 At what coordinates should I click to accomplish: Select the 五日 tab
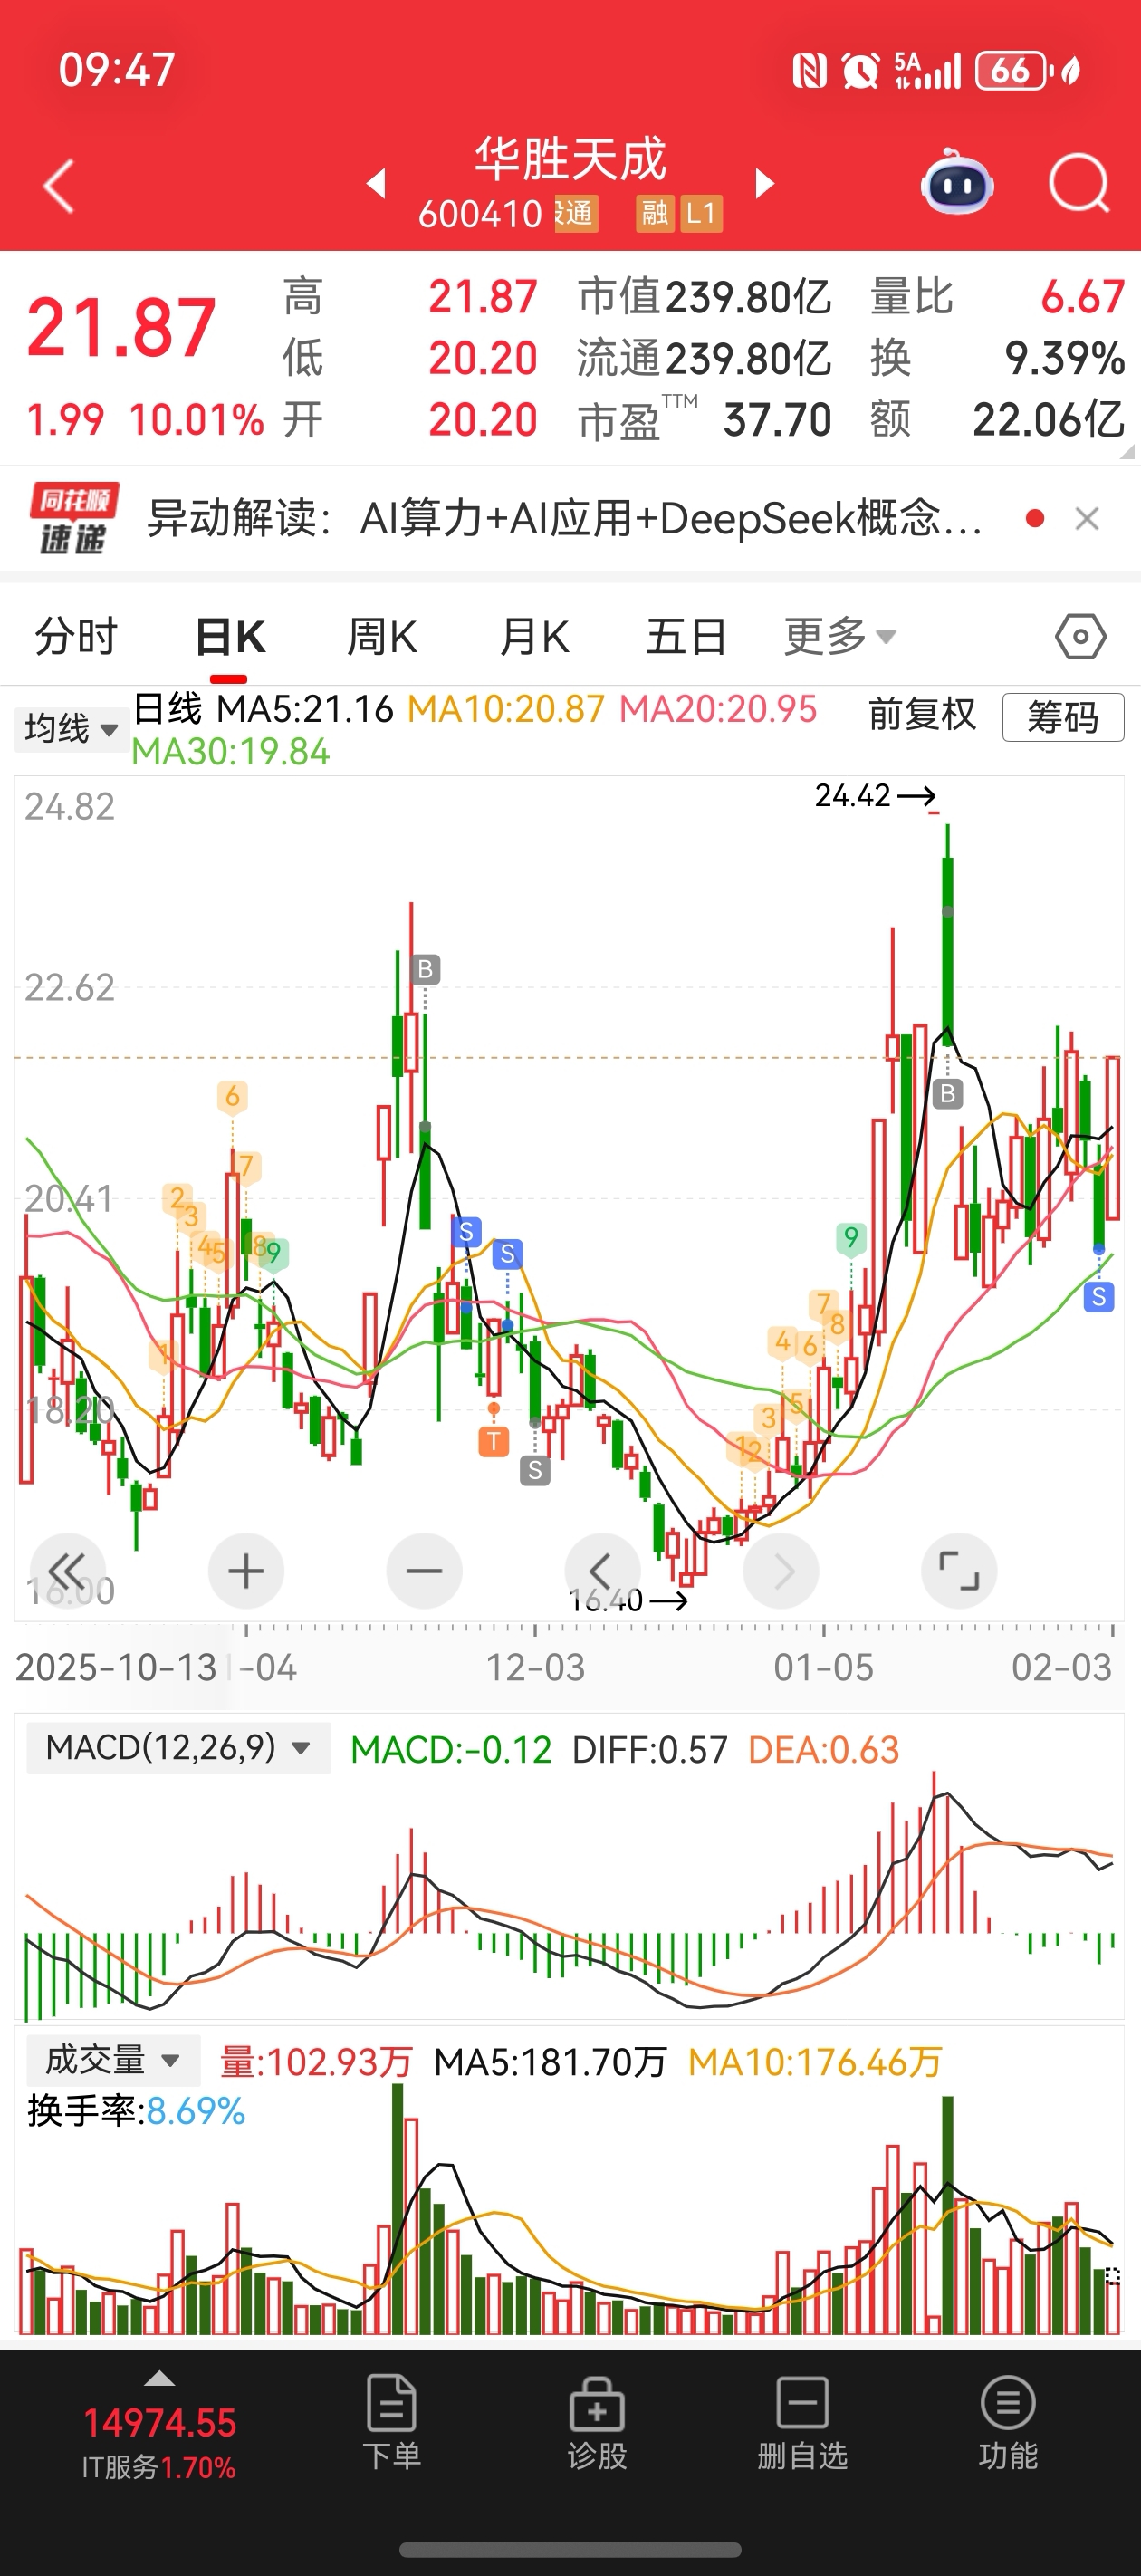coord(686,637)
